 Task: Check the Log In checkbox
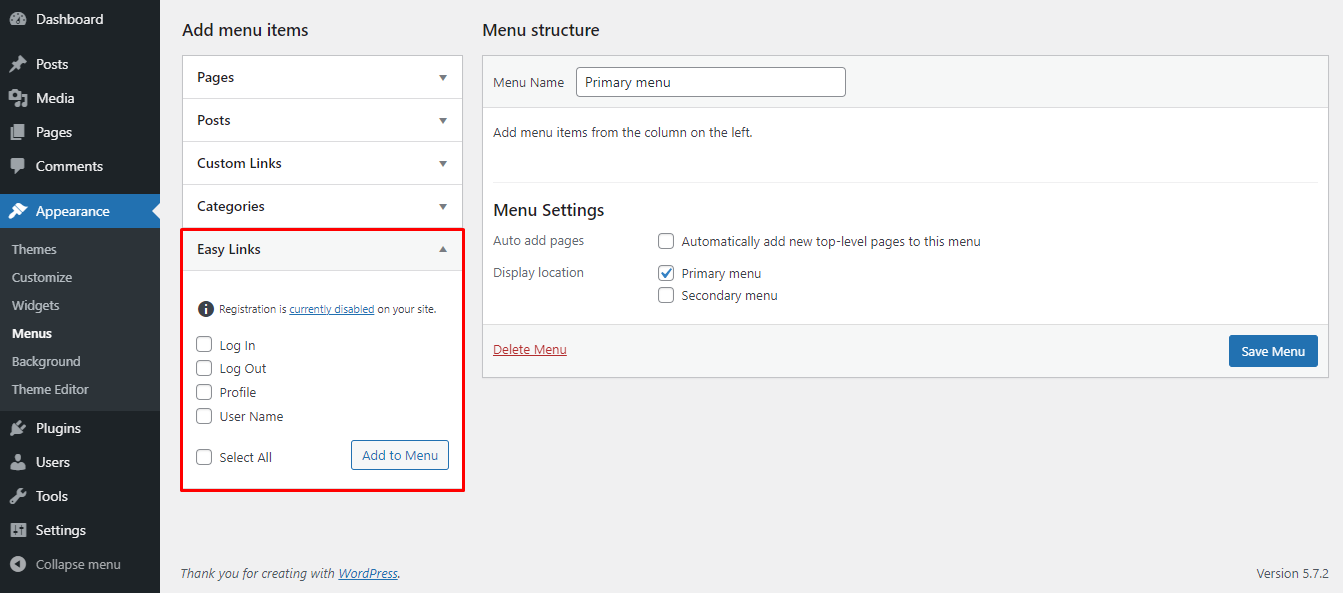(204, 345)
